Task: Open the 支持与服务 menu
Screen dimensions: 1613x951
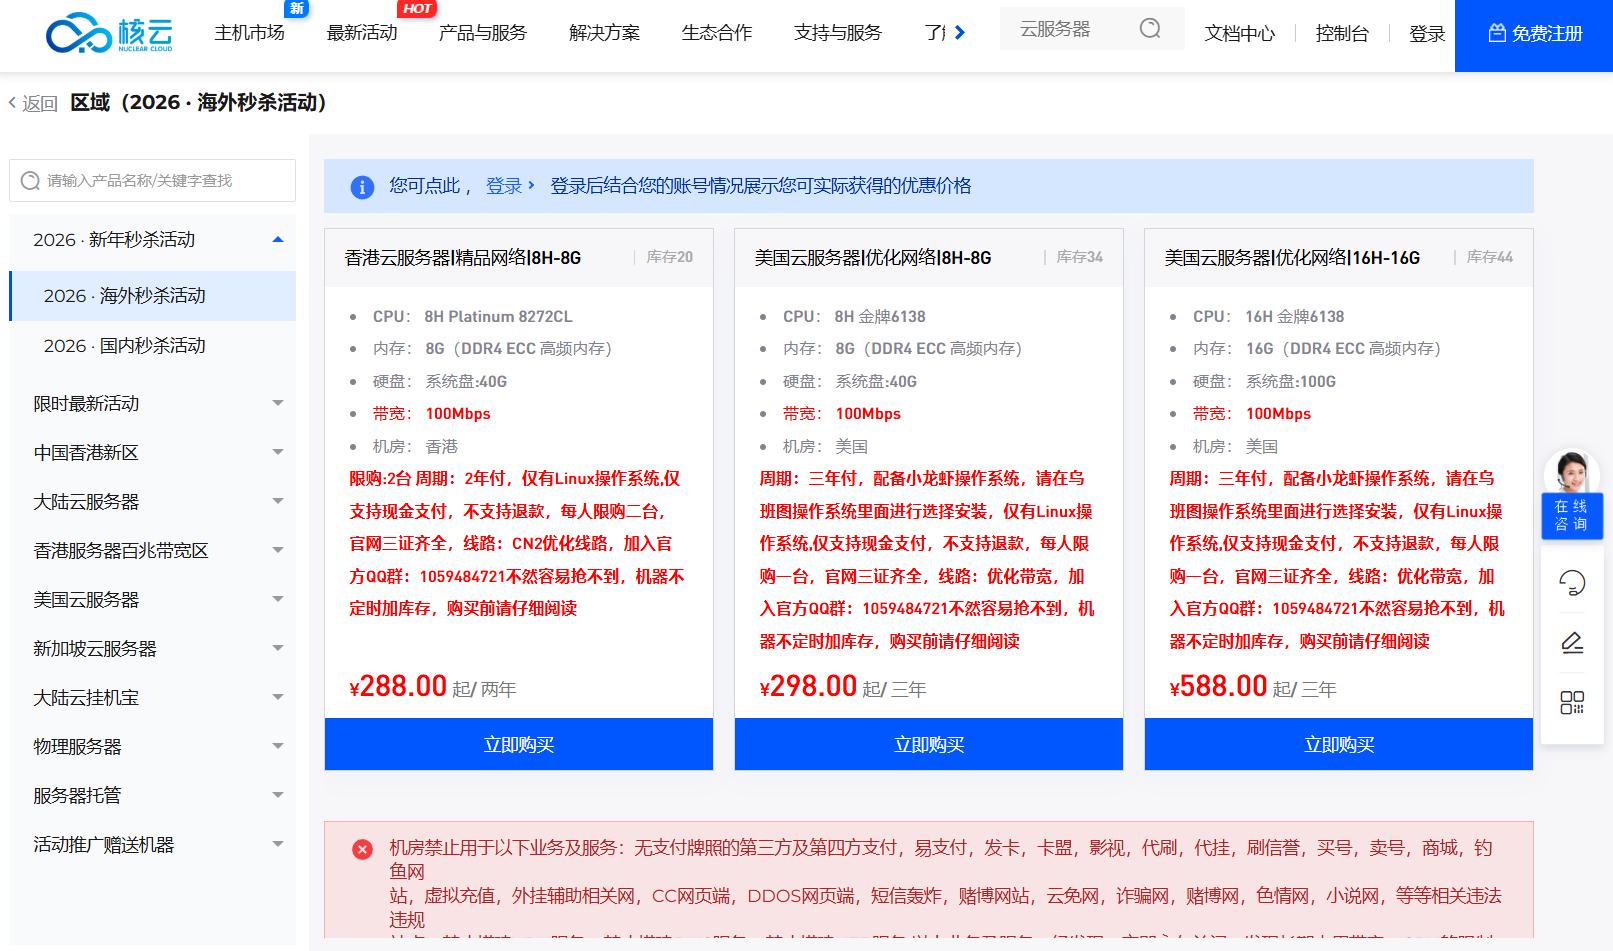Action: [838, 33]
